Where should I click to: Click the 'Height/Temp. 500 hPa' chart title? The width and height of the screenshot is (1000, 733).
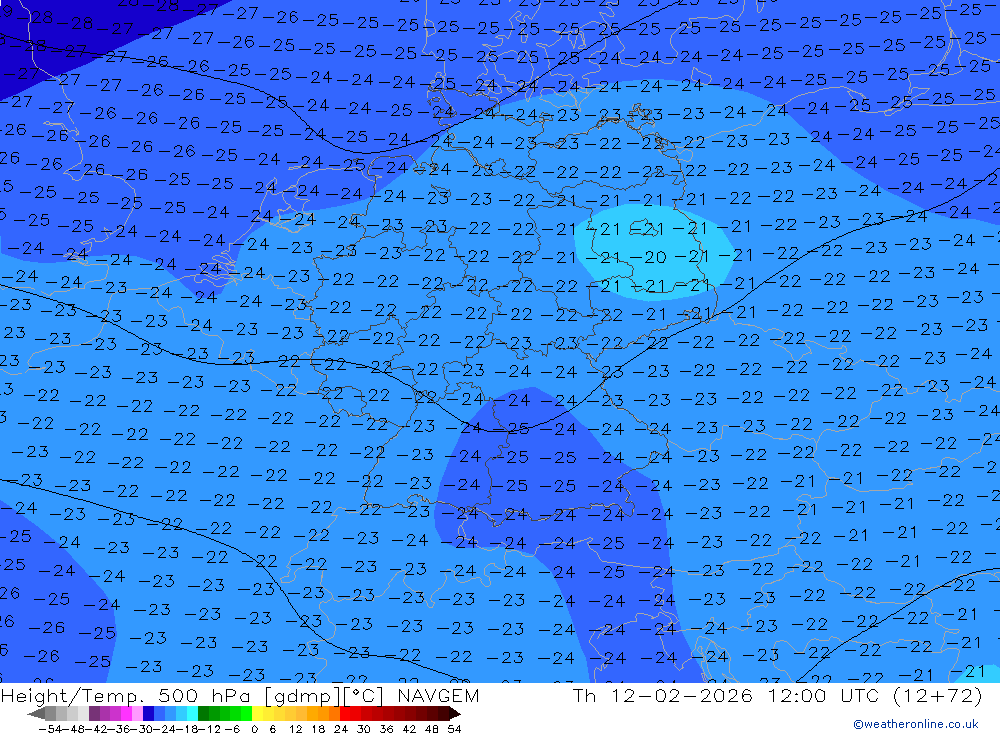(x=128, y=695)
